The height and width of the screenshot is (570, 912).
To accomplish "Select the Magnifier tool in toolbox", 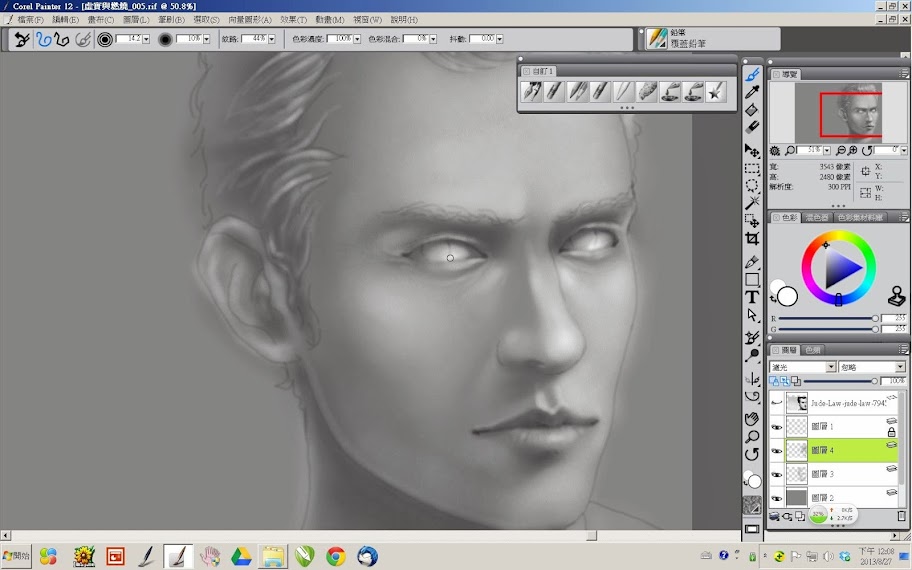I will pos(752,436).
